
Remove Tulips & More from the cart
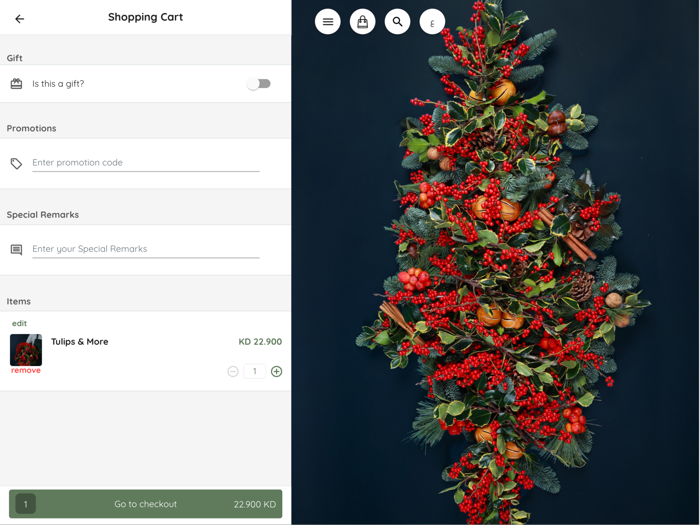(x=26, y=370)
